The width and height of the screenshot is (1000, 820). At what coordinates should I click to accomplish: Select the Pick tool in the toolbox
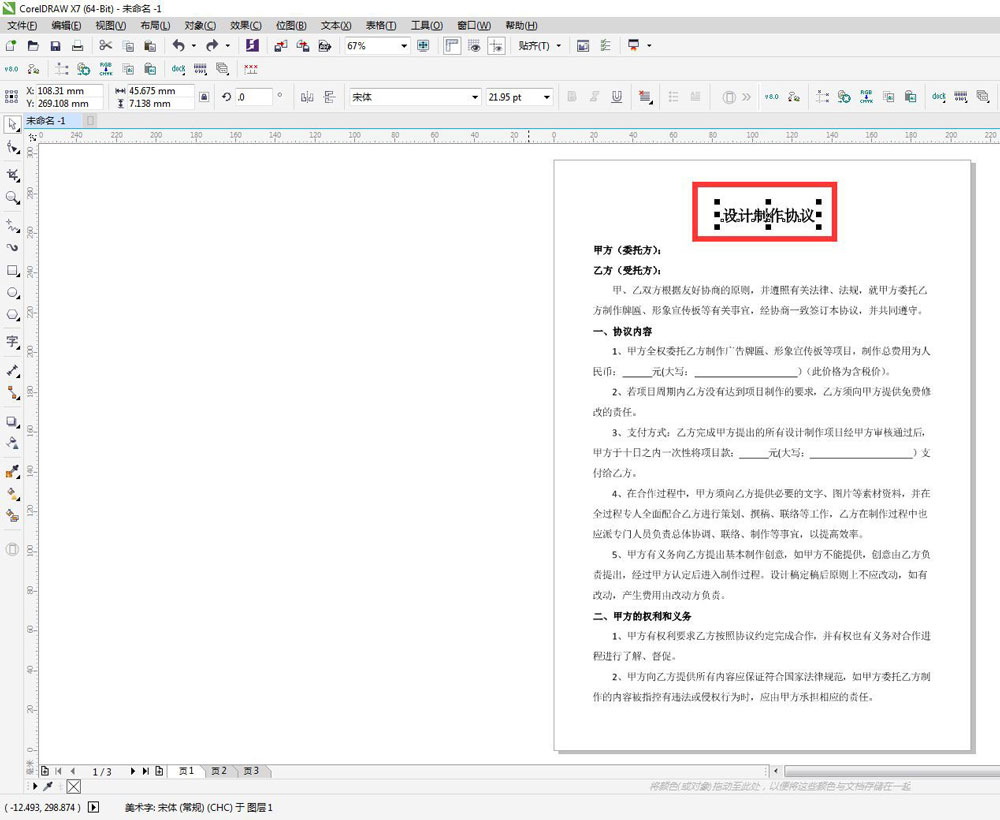pyautogui.click(x=12, y=125)
